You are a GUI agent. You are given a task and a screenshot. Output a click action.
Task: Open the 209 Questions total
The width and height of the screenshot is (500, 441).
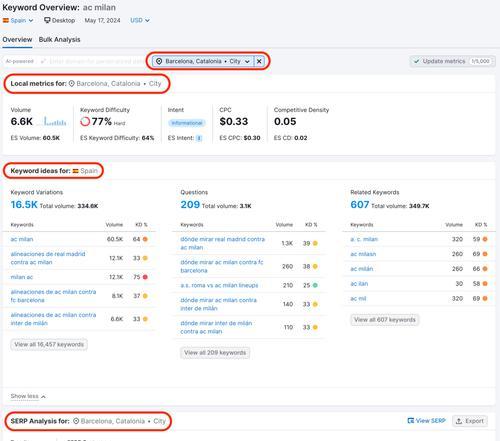pos(190,205)
